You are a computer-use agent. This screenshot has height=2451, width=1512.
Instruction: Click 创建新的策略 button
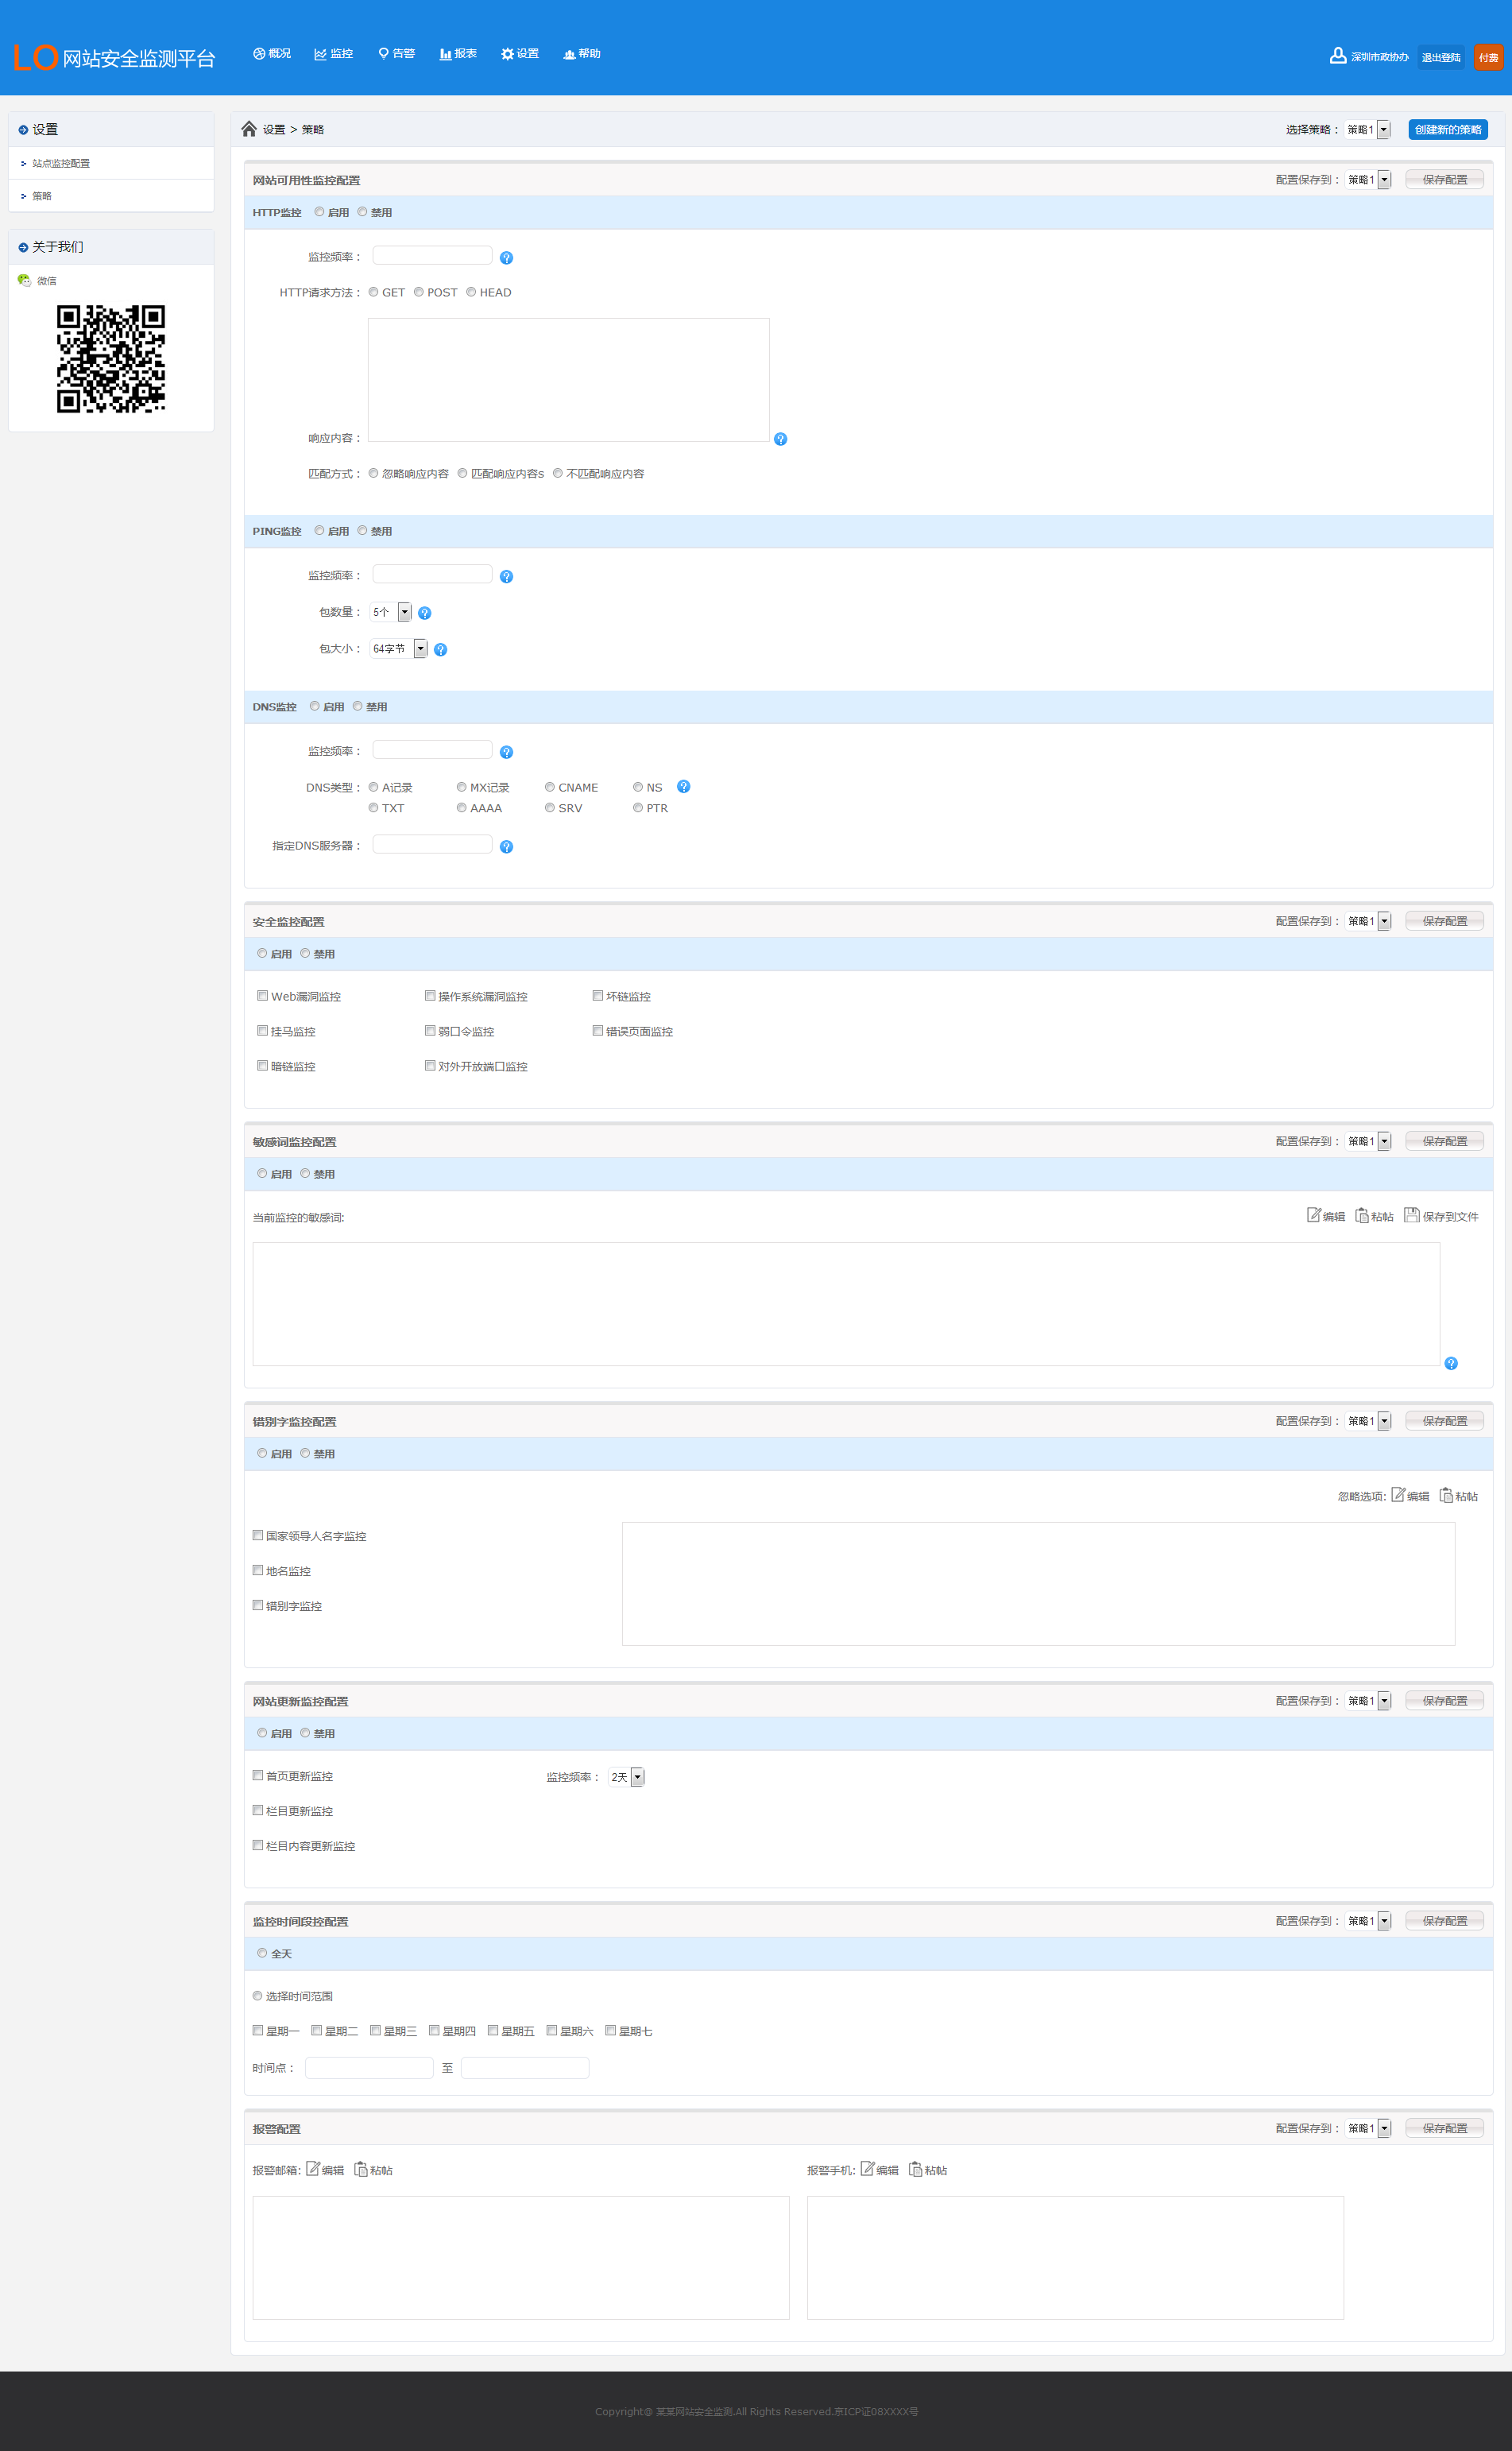(1447, 129)
